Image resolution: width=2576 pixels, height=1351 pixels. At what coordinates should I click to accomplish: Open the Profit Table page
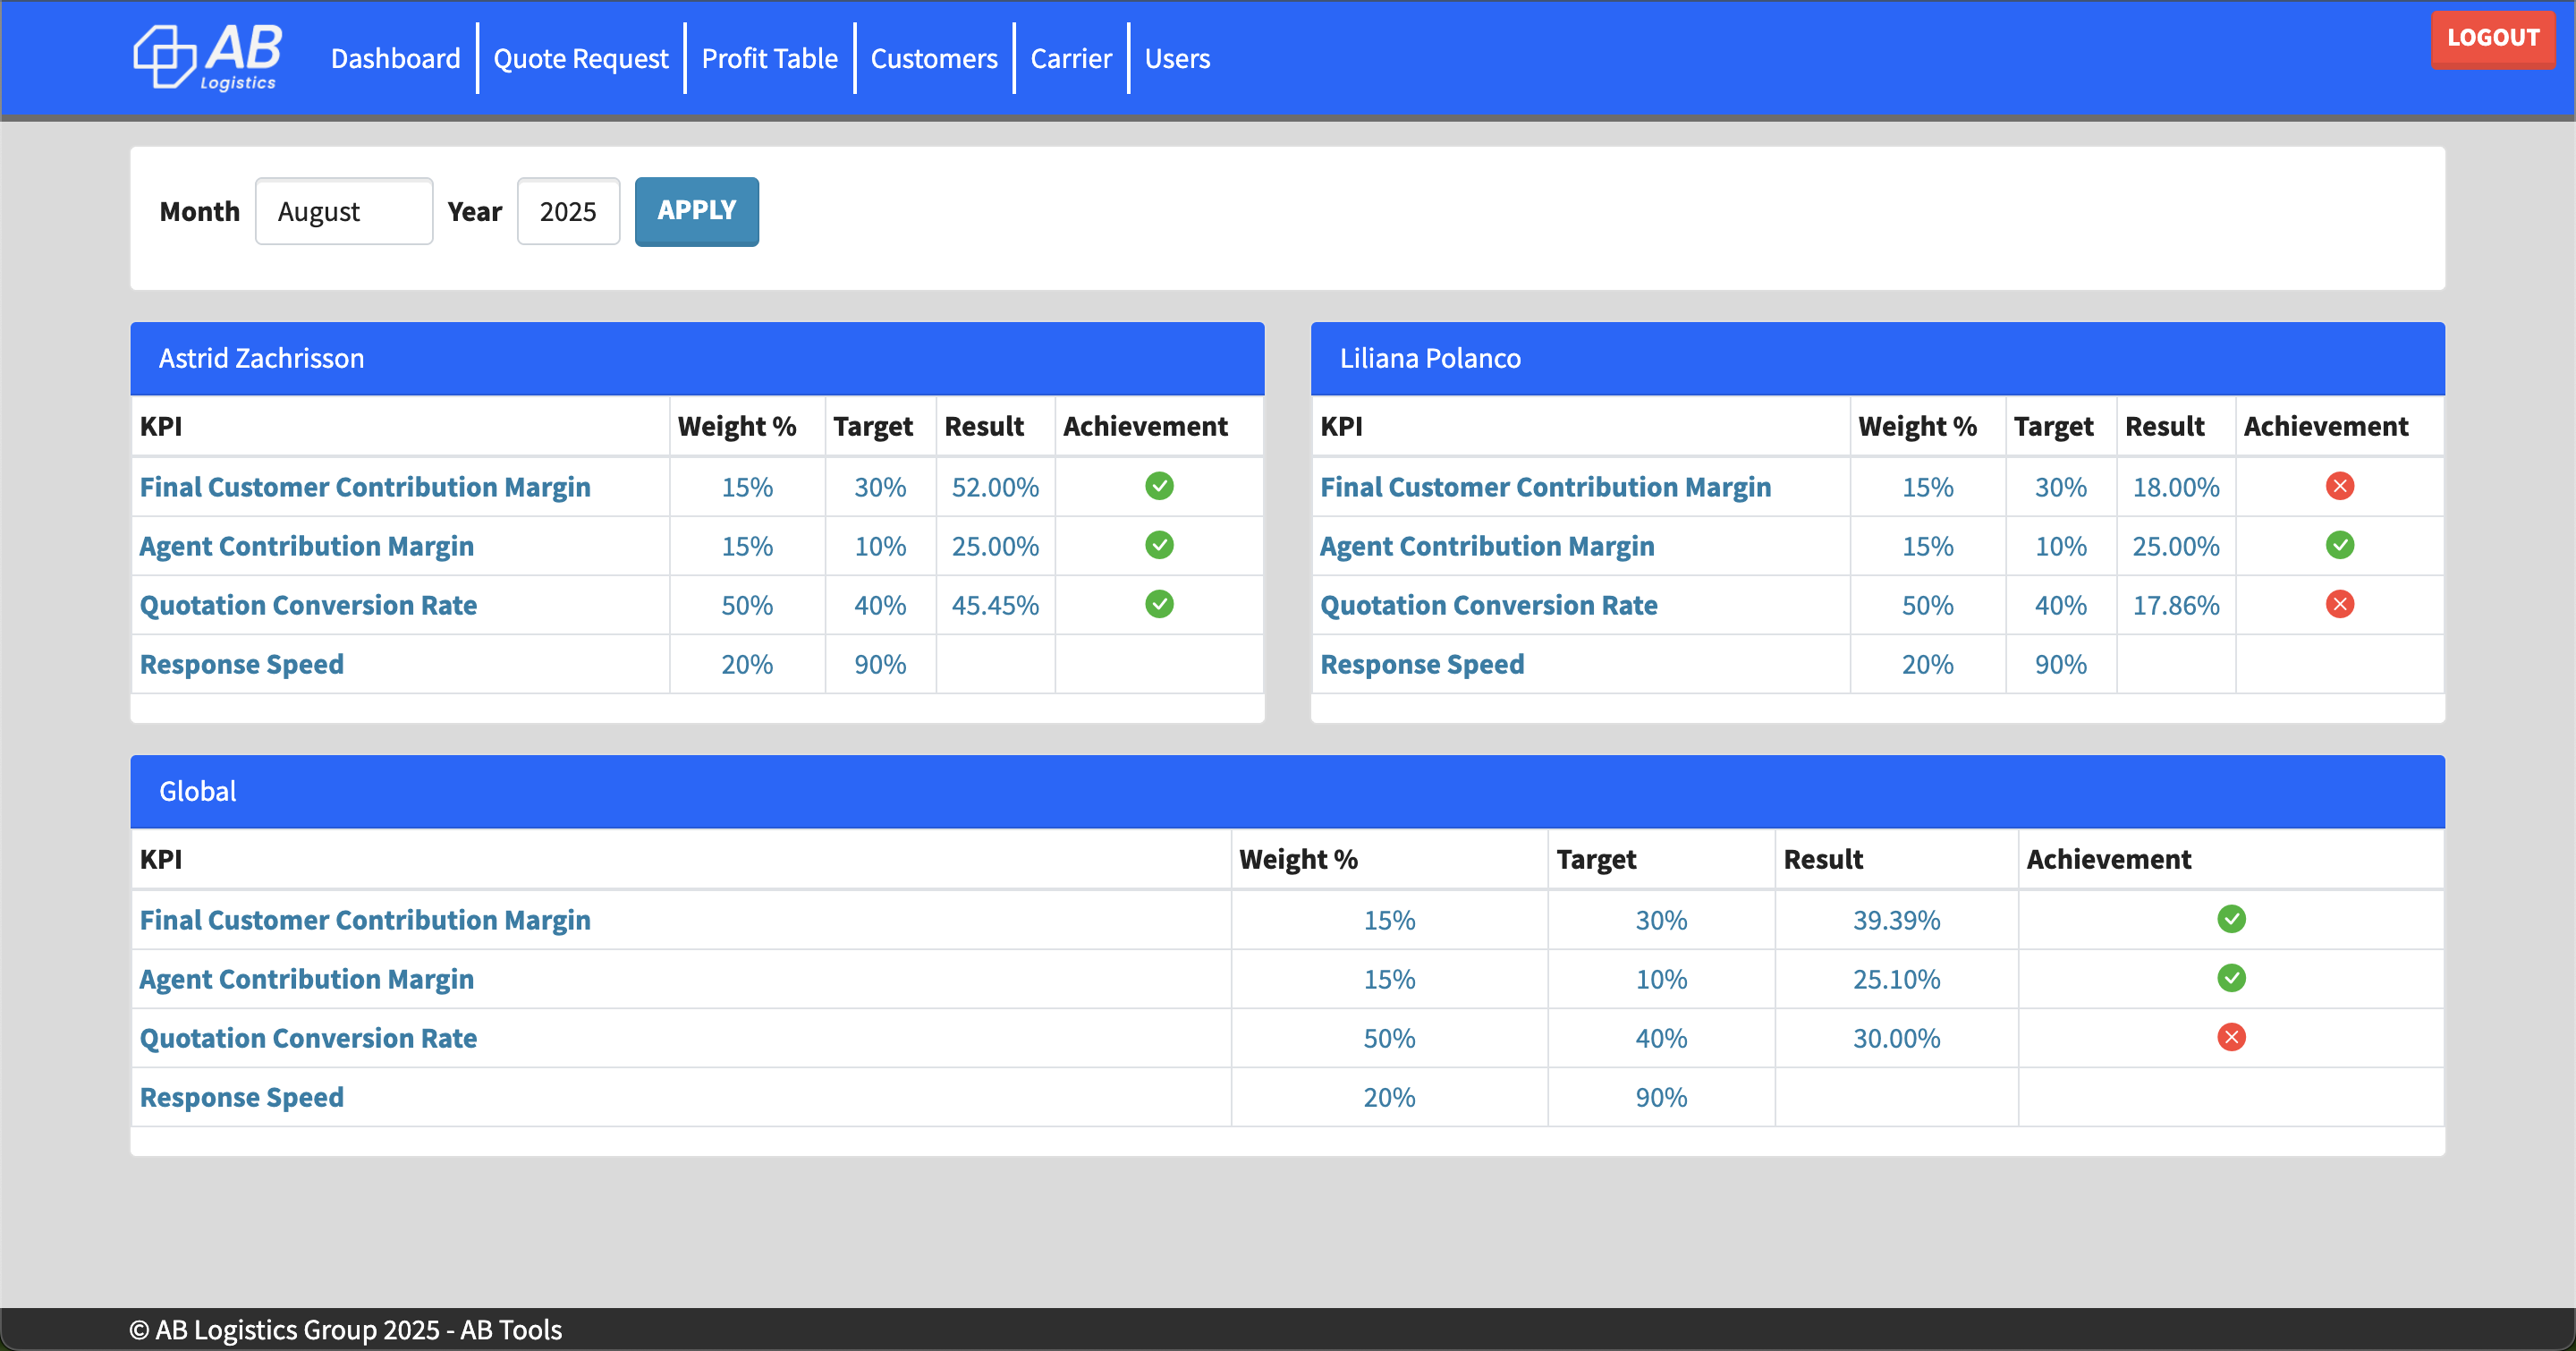(769, 59)
